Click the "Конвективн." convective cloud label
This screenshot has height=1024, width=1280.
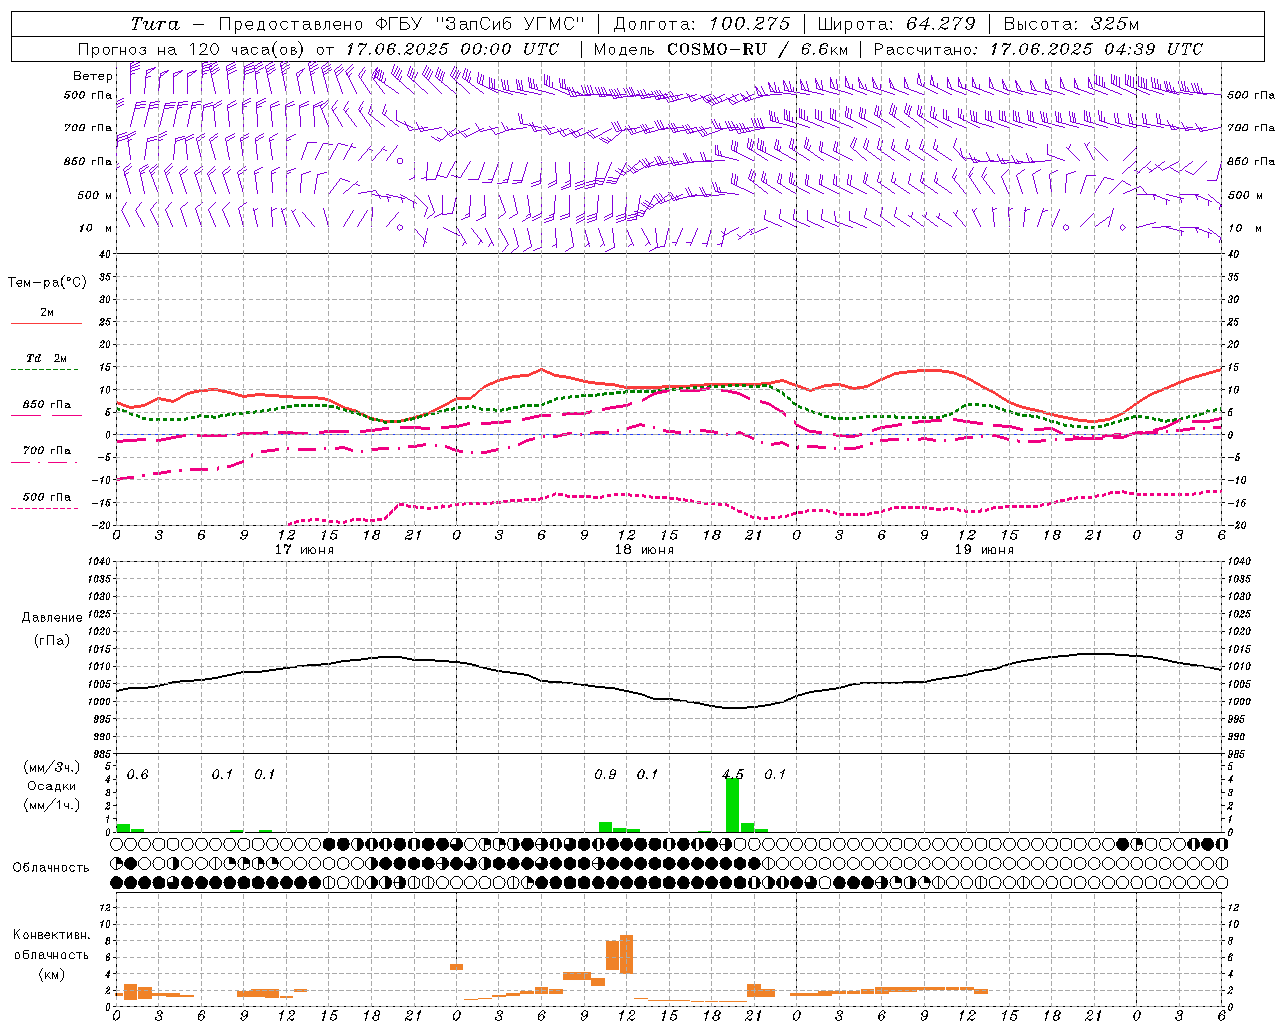(x=51, y=935)
